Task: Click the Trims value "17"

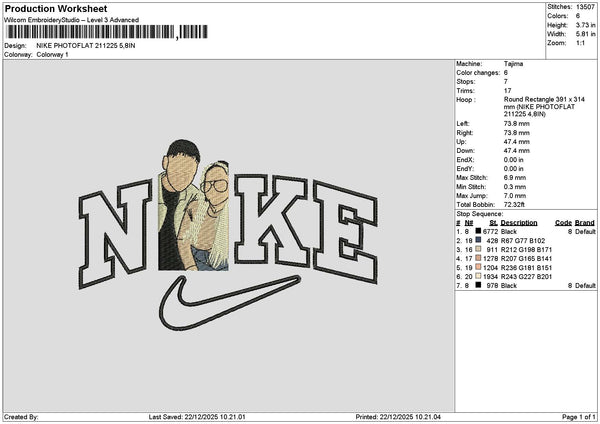Action: pyautogui.click(x=507, y=91)
